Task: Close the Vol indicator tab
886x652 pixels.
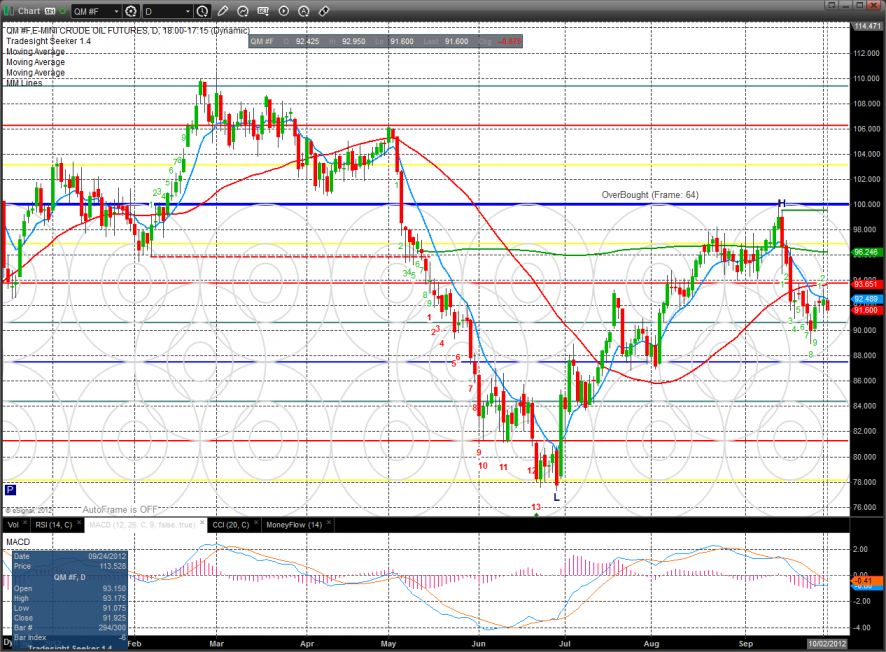Action: click(x=26, y=523)
